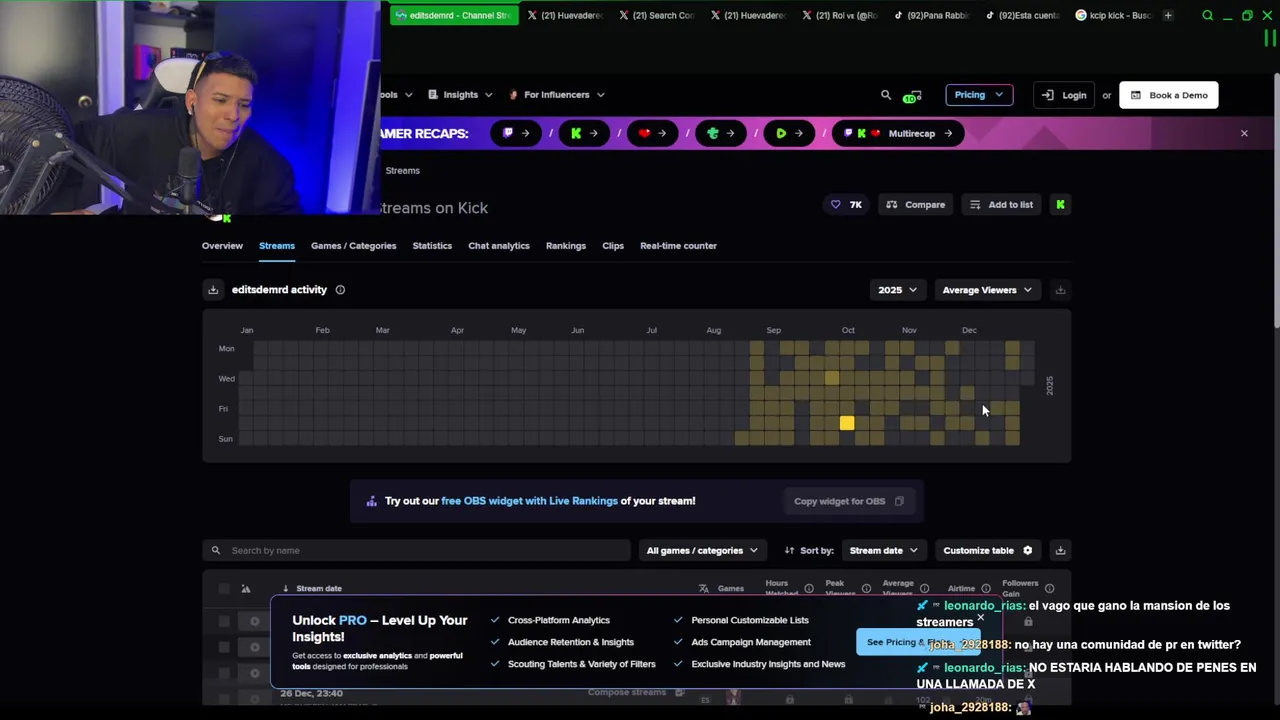This screenshot has width=1280, height=720.
Task: Expand the For Influencers menu
Action: coord(557,95)
